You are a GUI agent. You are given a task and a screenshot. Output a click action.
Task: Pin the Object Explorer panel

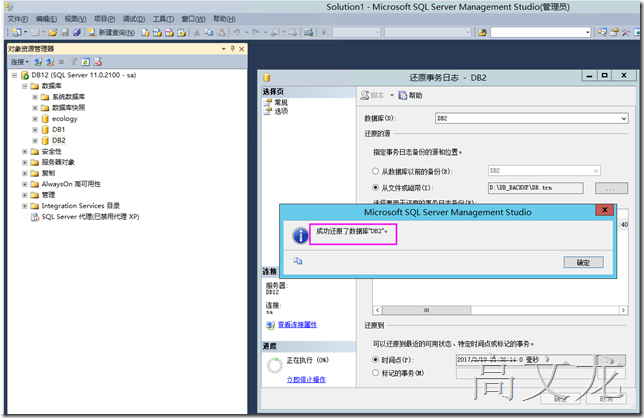232,48
